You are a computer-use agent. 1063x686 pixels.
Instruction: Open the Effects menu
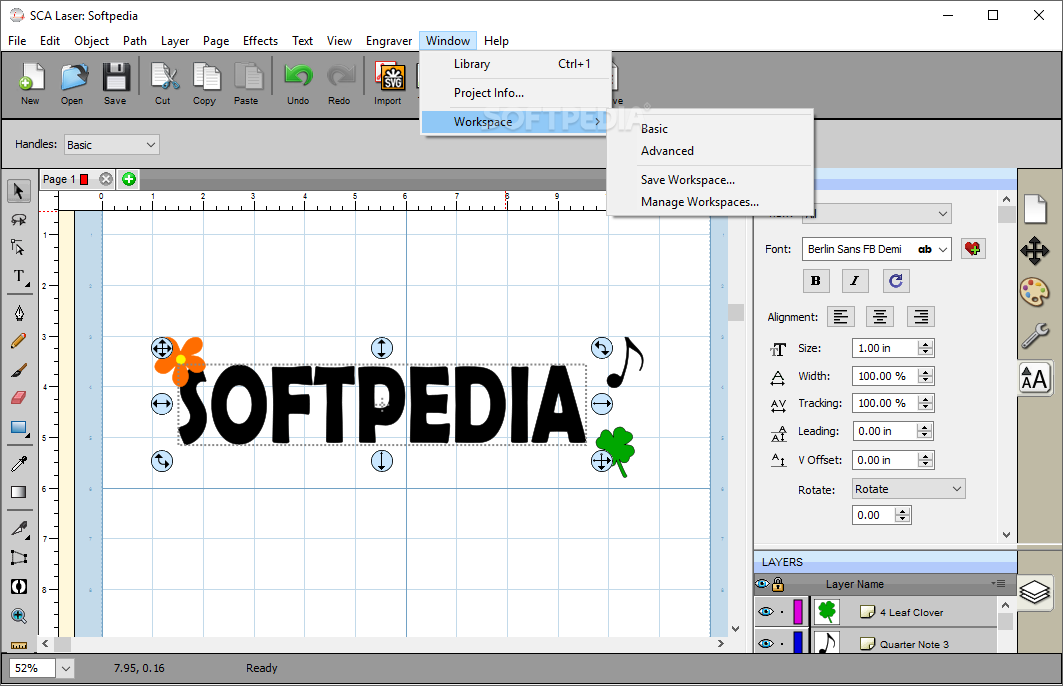[x=260, y=41]
